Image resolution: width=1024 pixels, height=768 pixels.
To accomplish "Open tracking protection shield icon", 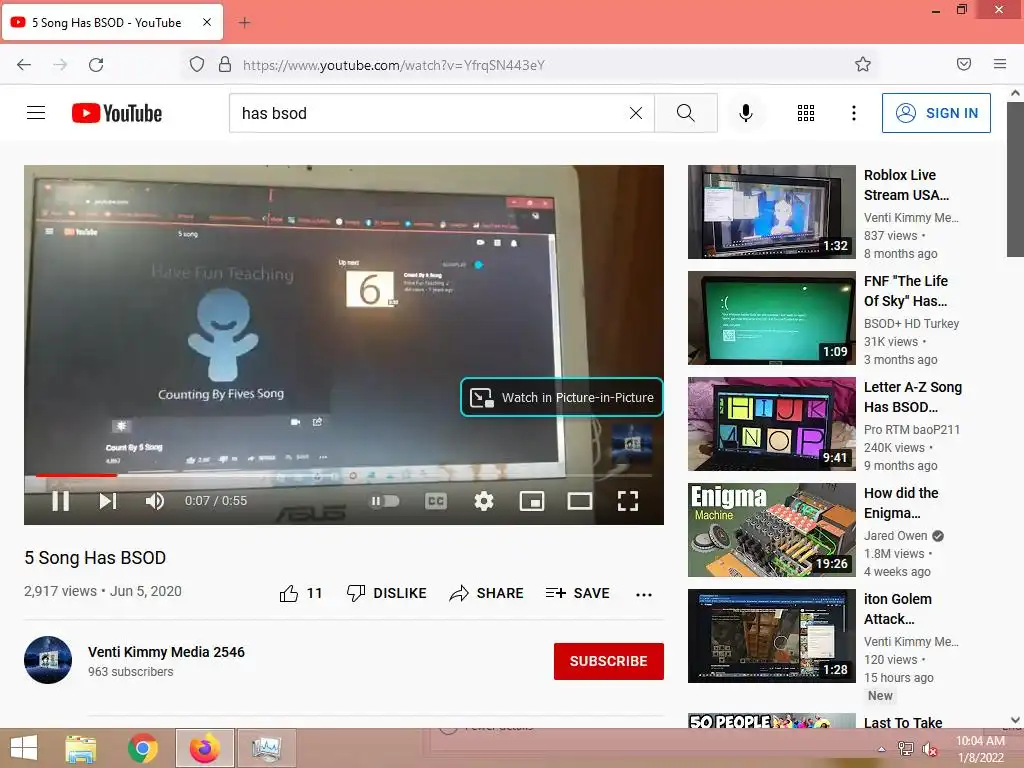I will pyautogui.click(x=197, y=64).
